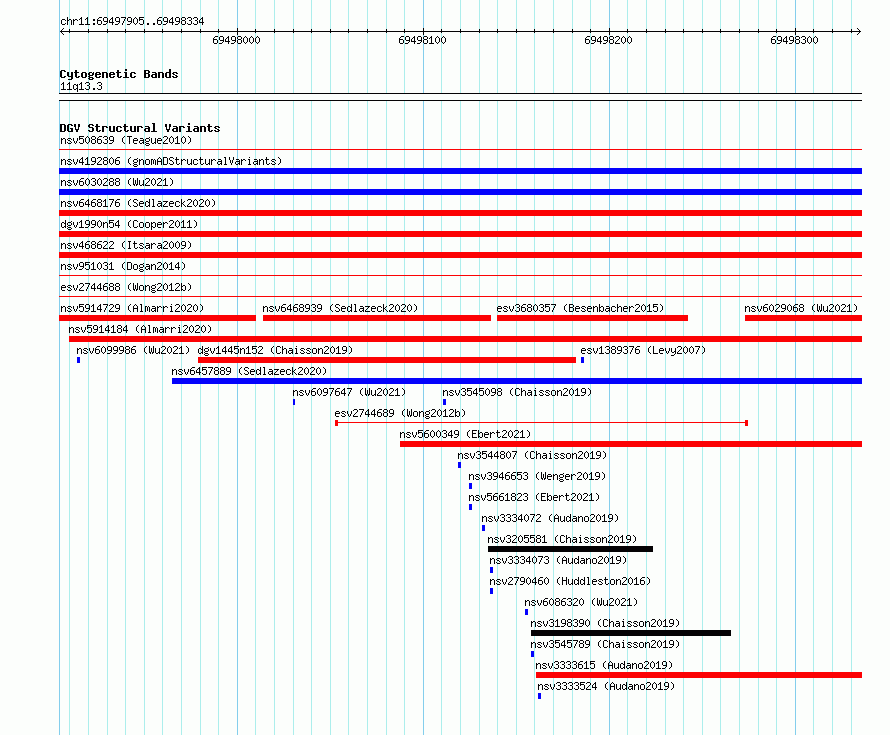890x735 pixels.
Task: Click the nsv5914729 (Almarri2020) red bar
Action: coord(157,318)
